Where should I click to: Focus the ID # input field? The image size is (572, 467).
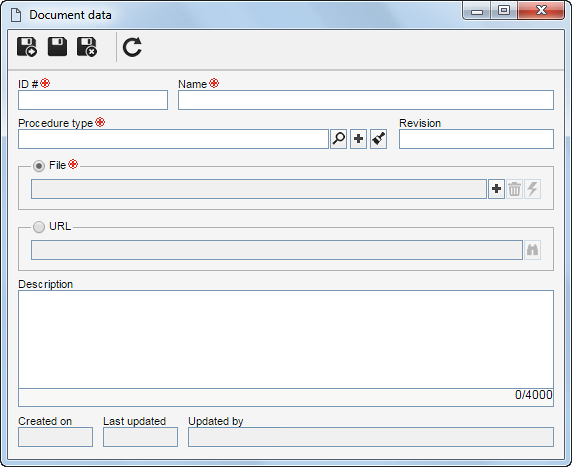coord(93,100)
